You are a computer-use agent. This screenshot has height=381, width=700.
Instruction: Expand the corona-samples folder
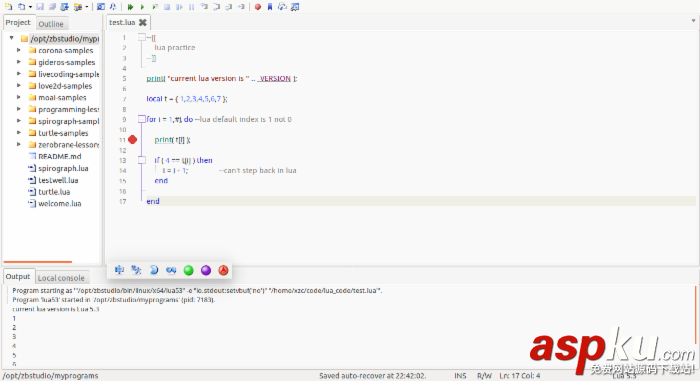tap(19, 50)
